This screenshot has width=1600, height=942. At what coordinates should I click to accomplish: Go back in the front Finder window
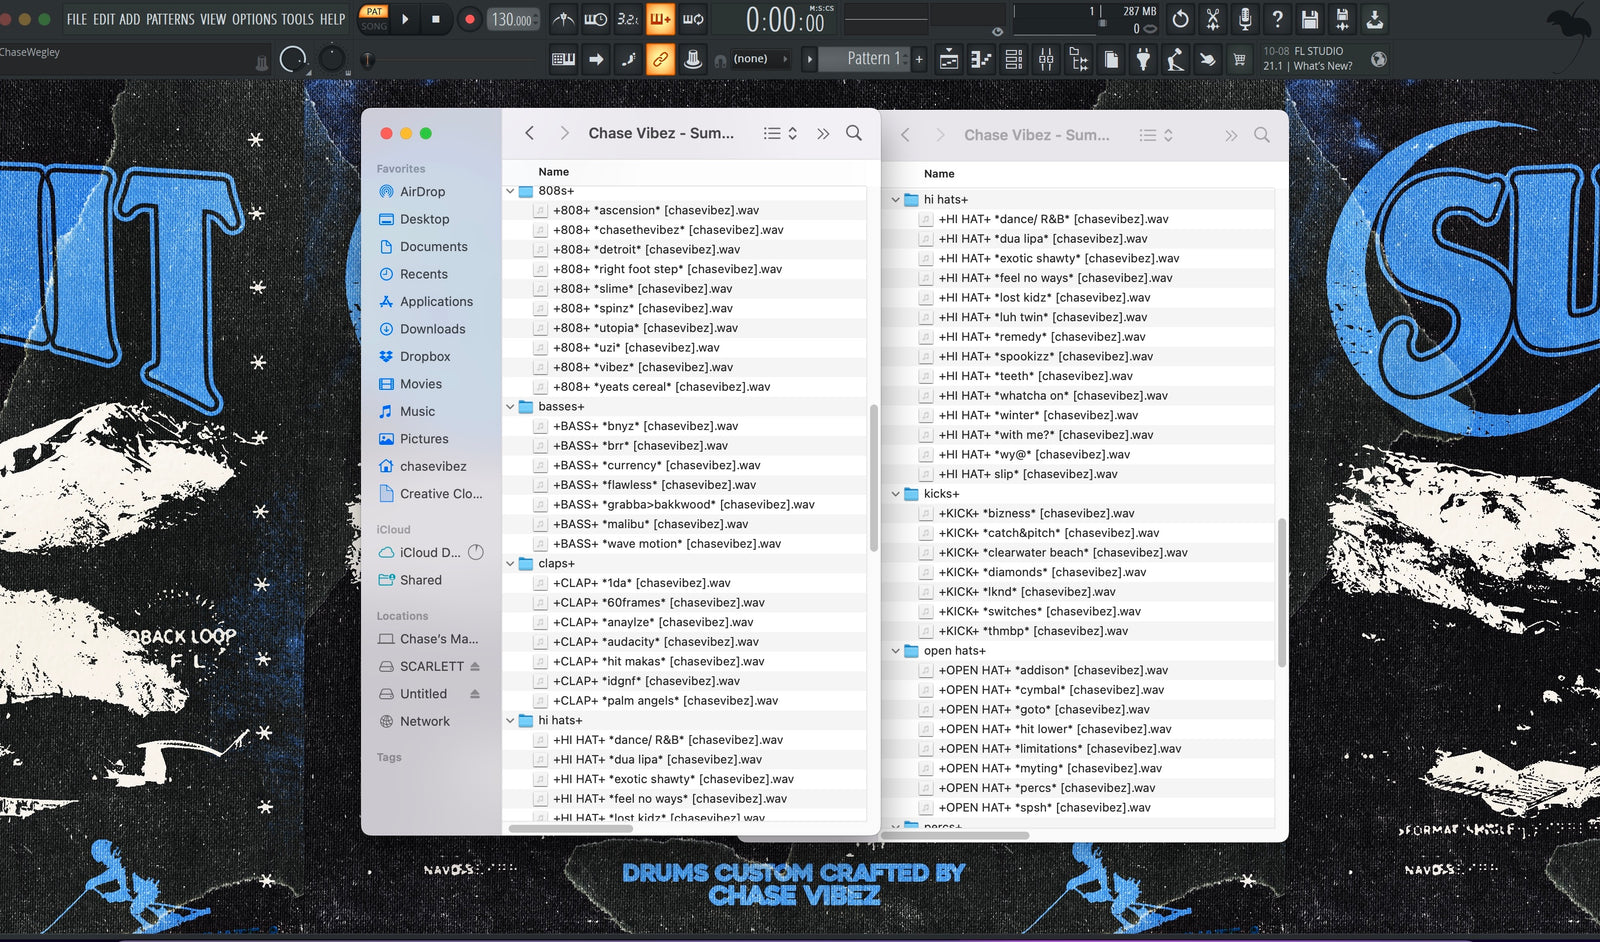[530, 133]
